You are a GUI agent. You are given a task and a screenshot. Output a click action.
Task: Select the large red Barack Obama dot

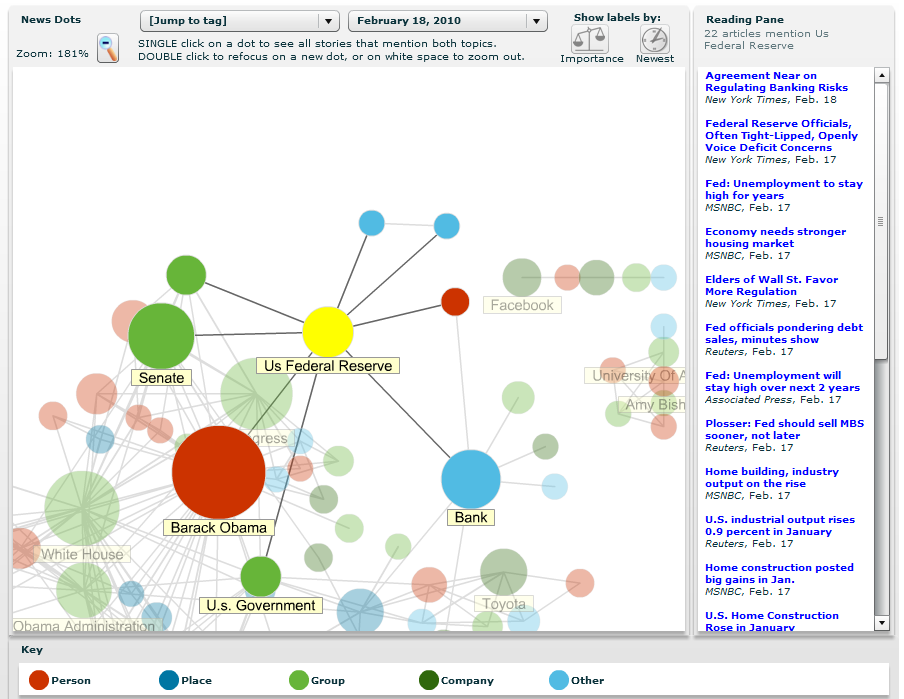[x=219, y=473]
